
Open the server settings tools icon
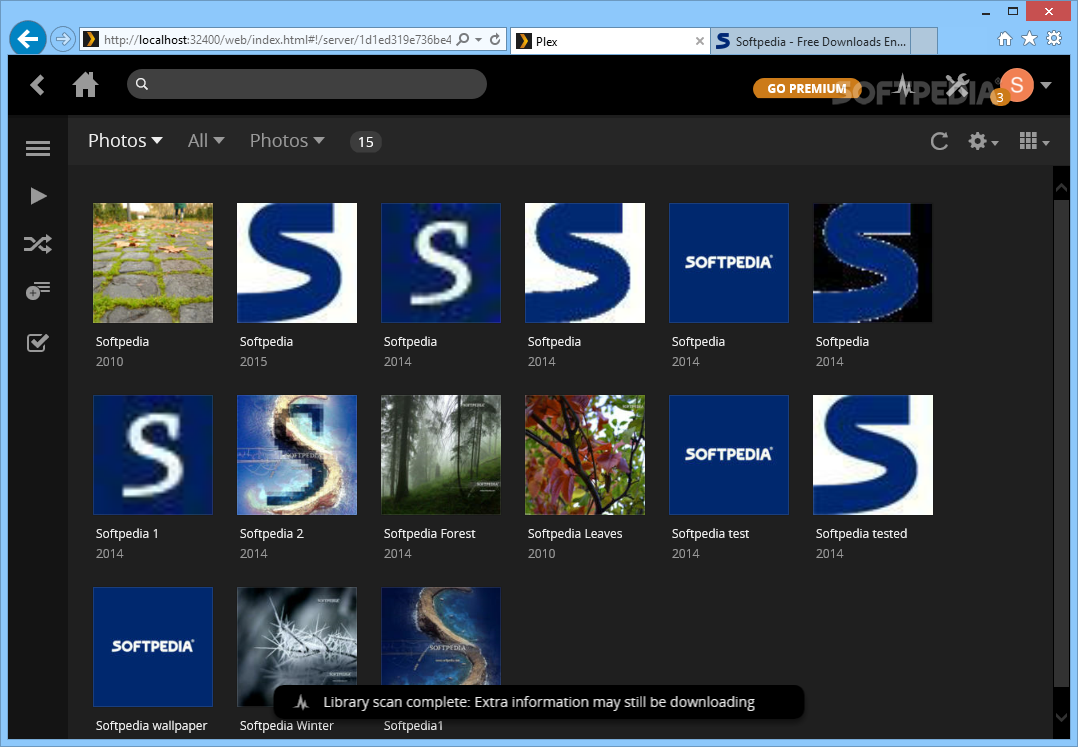(957, 86)
